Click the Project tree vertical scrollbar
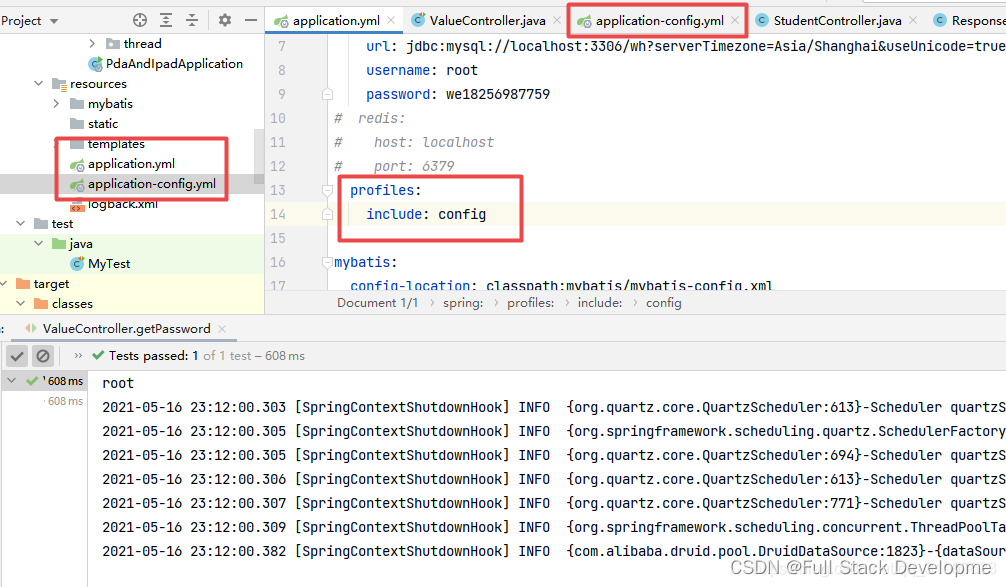The height and width of the screenshot is (587, 1006). [259, 157]
